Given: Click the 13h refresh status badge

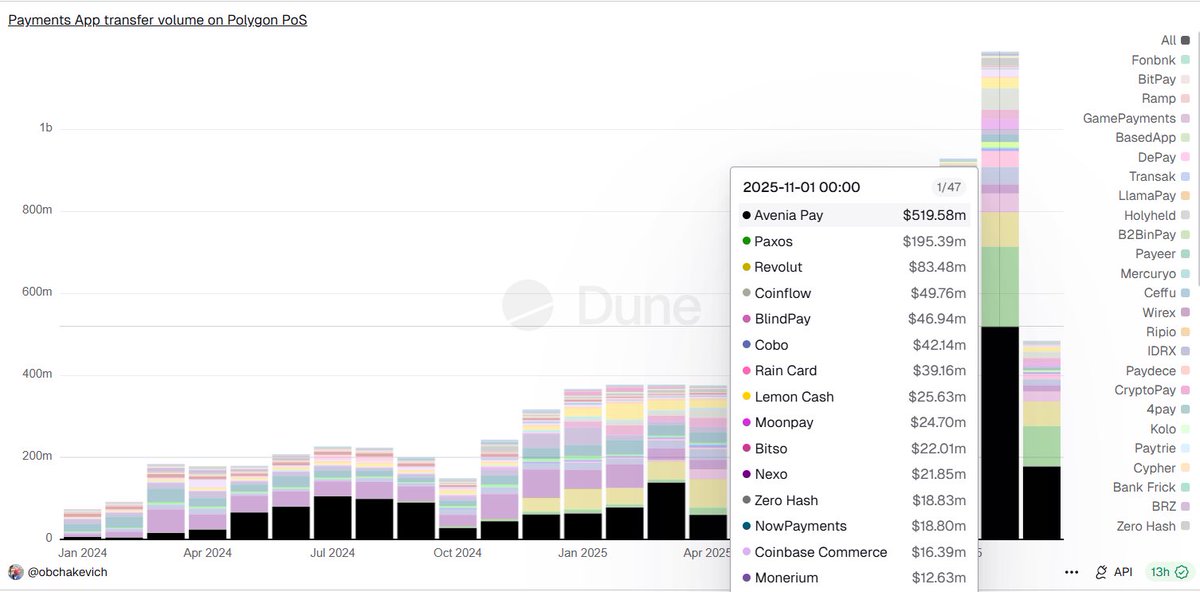Looking at the screenshot, I should (x=1169, y=572).
